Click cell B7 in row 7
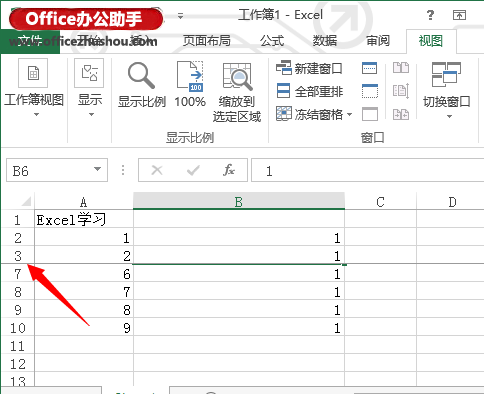 239,274
